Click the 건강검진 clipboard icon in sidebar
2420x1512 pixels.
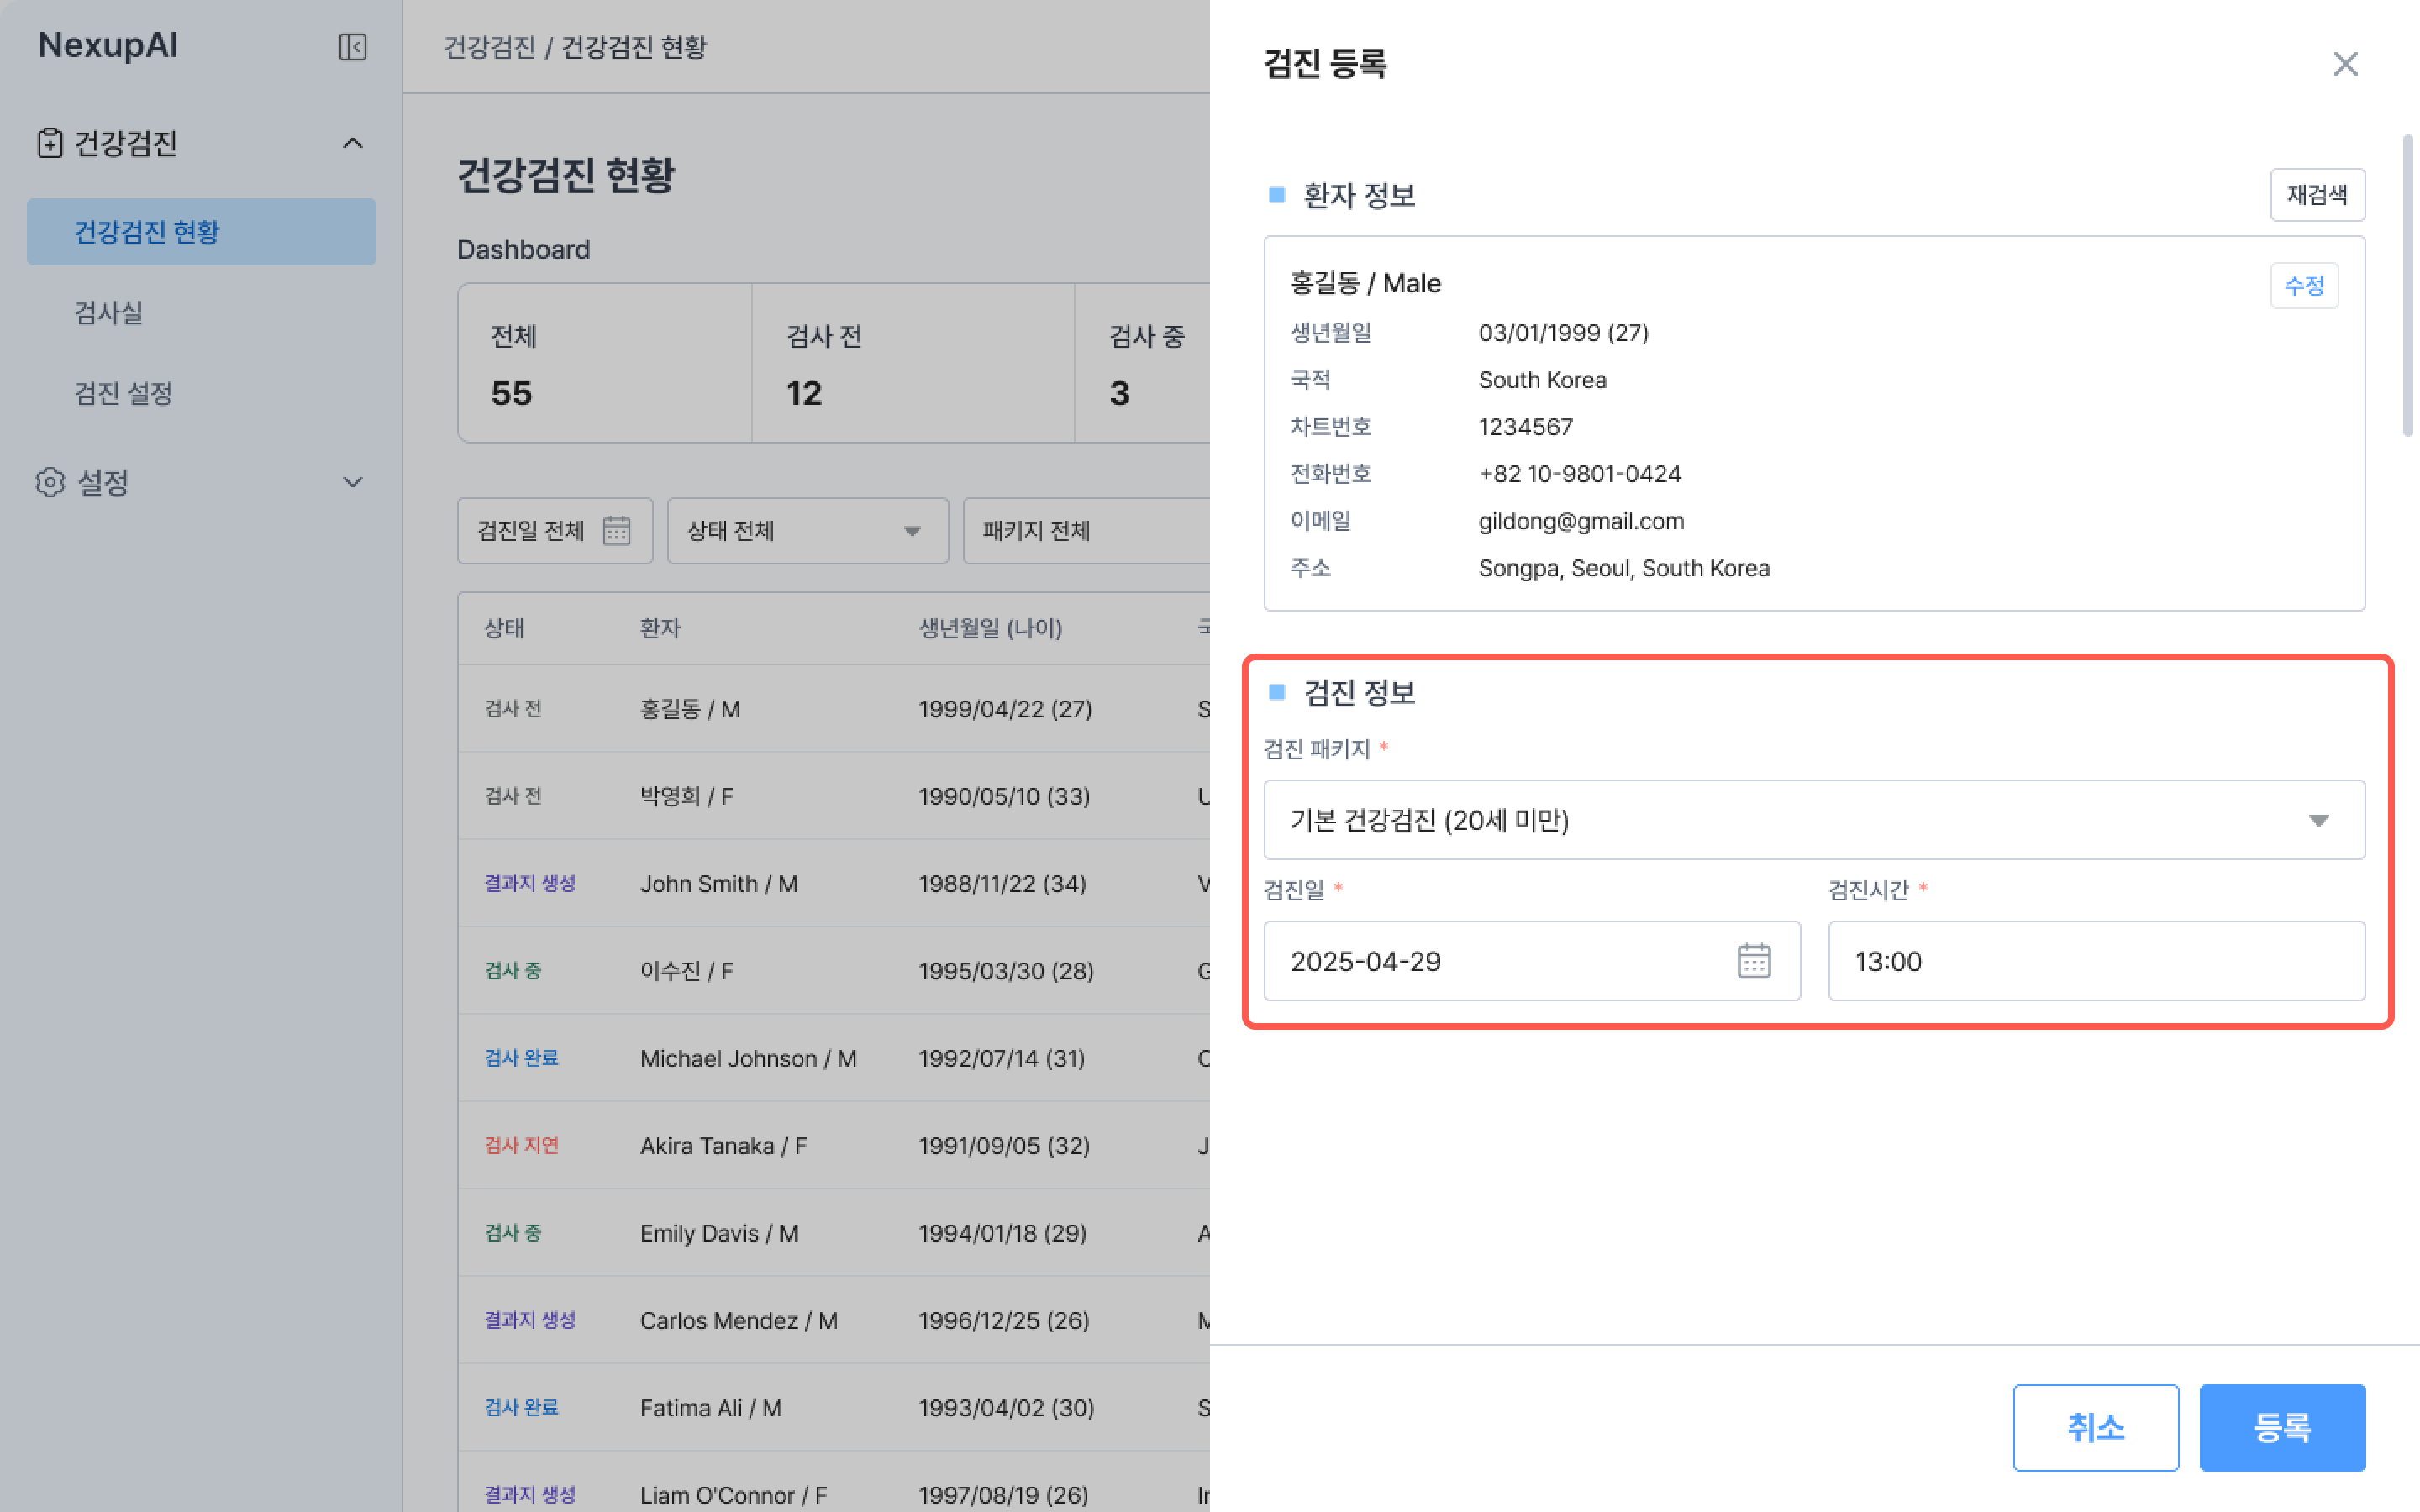click(x=49, y=143)
